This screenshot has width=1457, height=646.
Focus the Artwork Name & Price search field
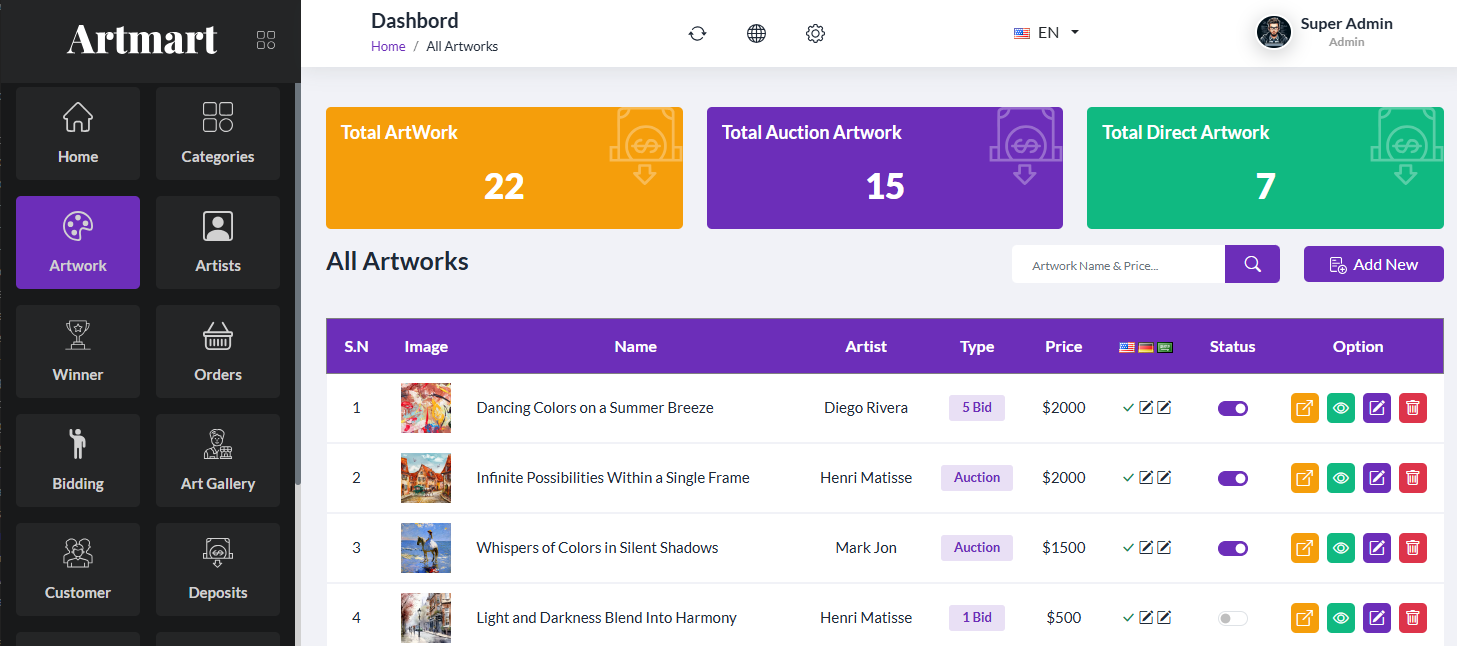tap(1118, 265)
